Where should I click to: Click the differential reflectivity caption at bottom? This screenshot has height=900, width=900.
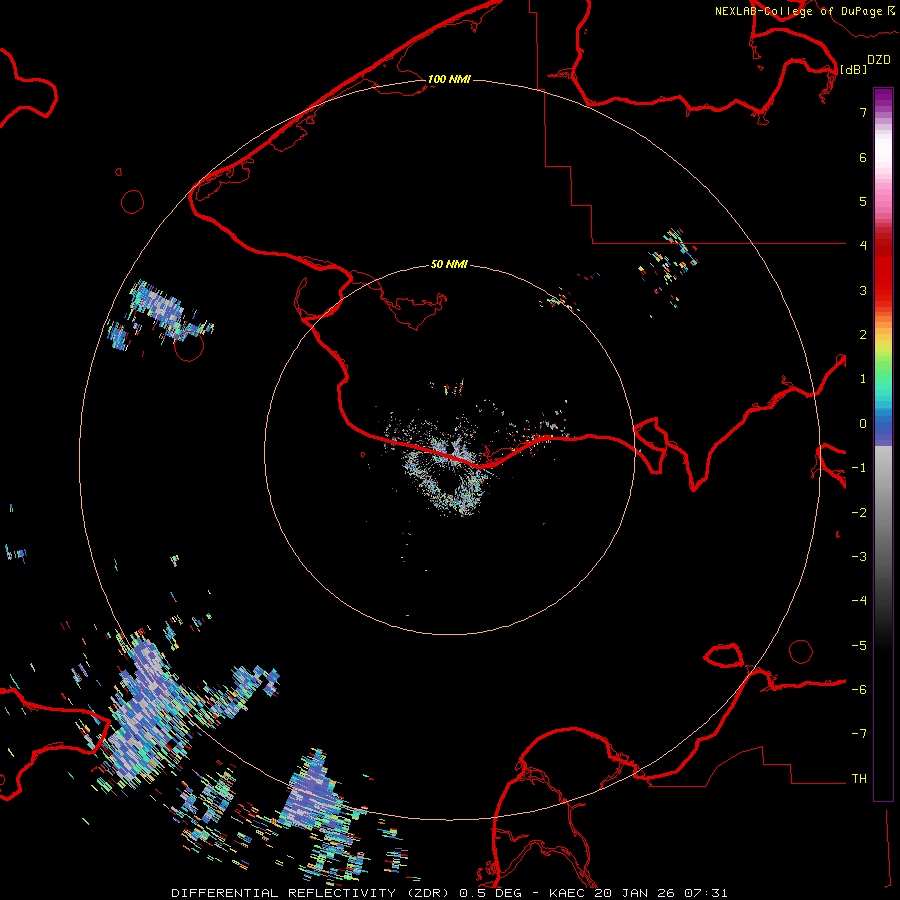coord(449,893)
